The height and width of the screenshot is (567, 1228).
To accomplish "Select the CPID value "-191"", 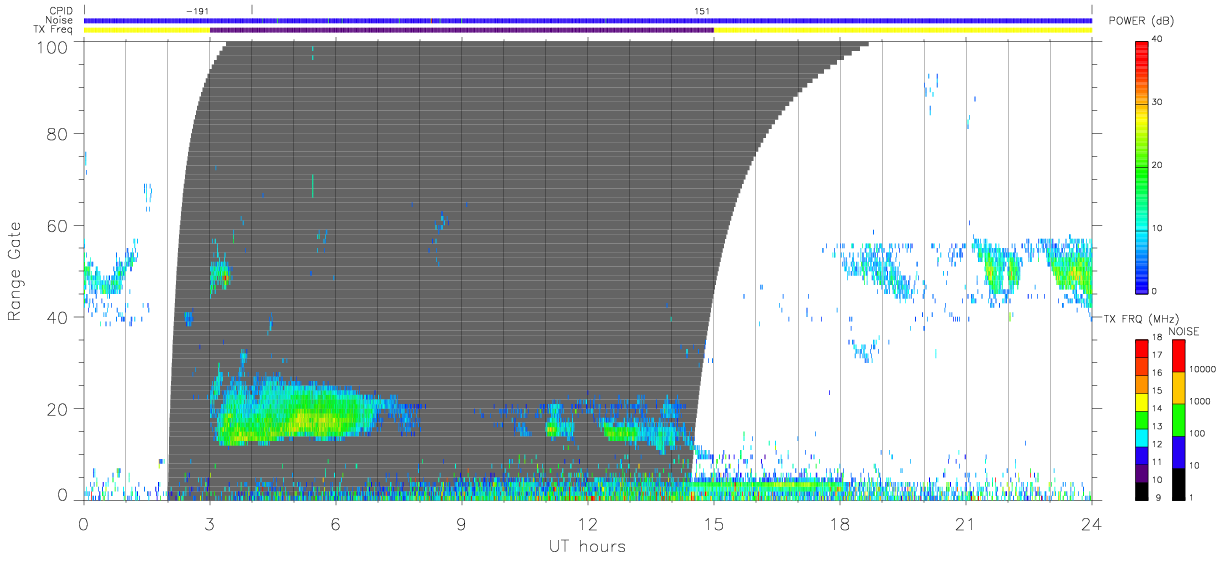I will click(199, 10).
